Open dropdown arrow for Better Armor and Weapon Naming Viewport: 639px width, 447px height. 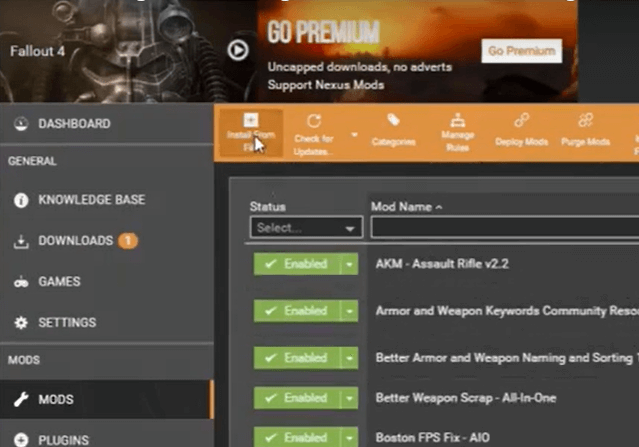(x=349, y=358)
